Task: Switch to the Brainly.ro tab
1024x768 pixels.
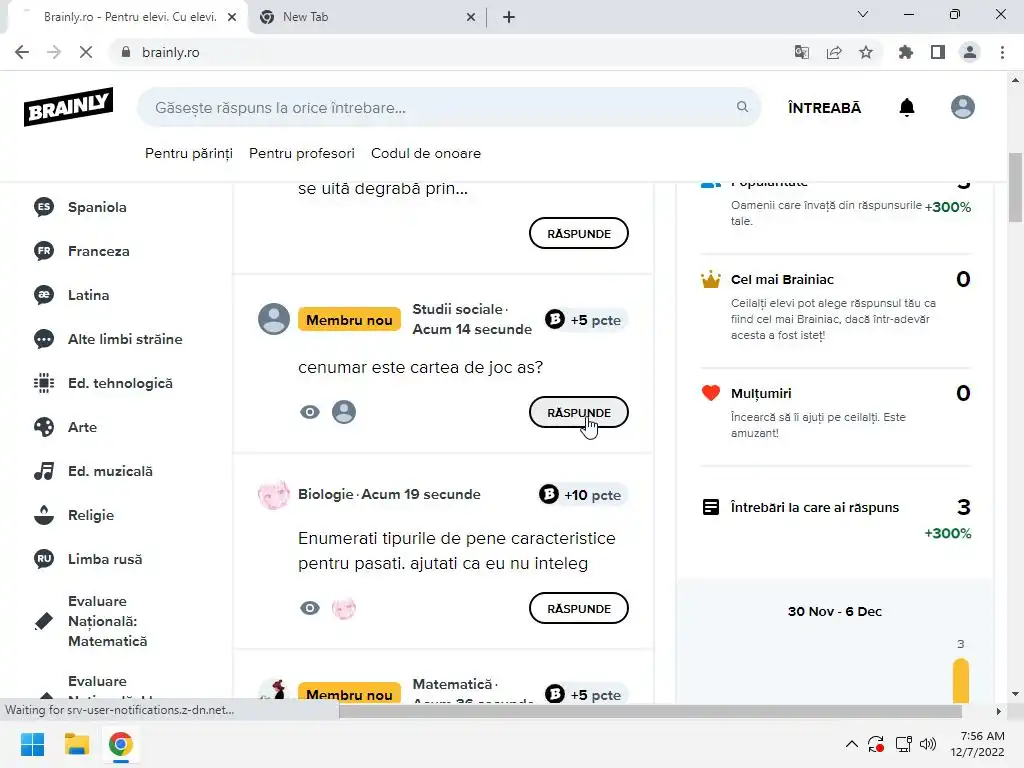Action: pos(128,17)
